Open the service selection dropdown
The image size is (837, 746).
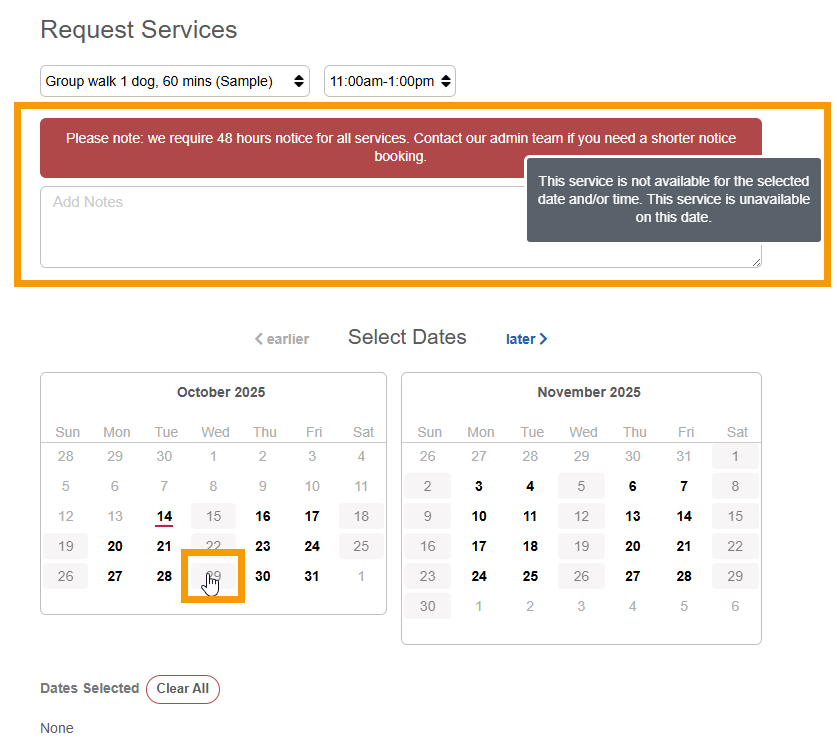coord(175,81)
